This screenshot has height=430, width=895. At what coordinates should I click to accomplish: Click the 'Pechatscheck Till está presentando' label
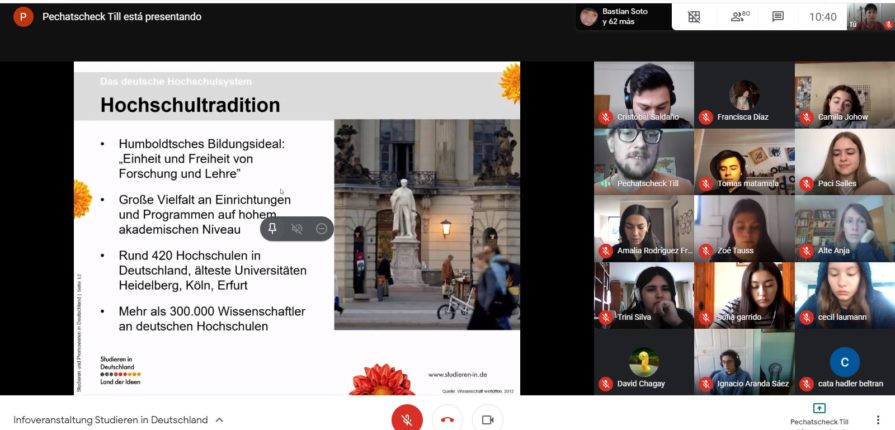click(x=121, y=17)
